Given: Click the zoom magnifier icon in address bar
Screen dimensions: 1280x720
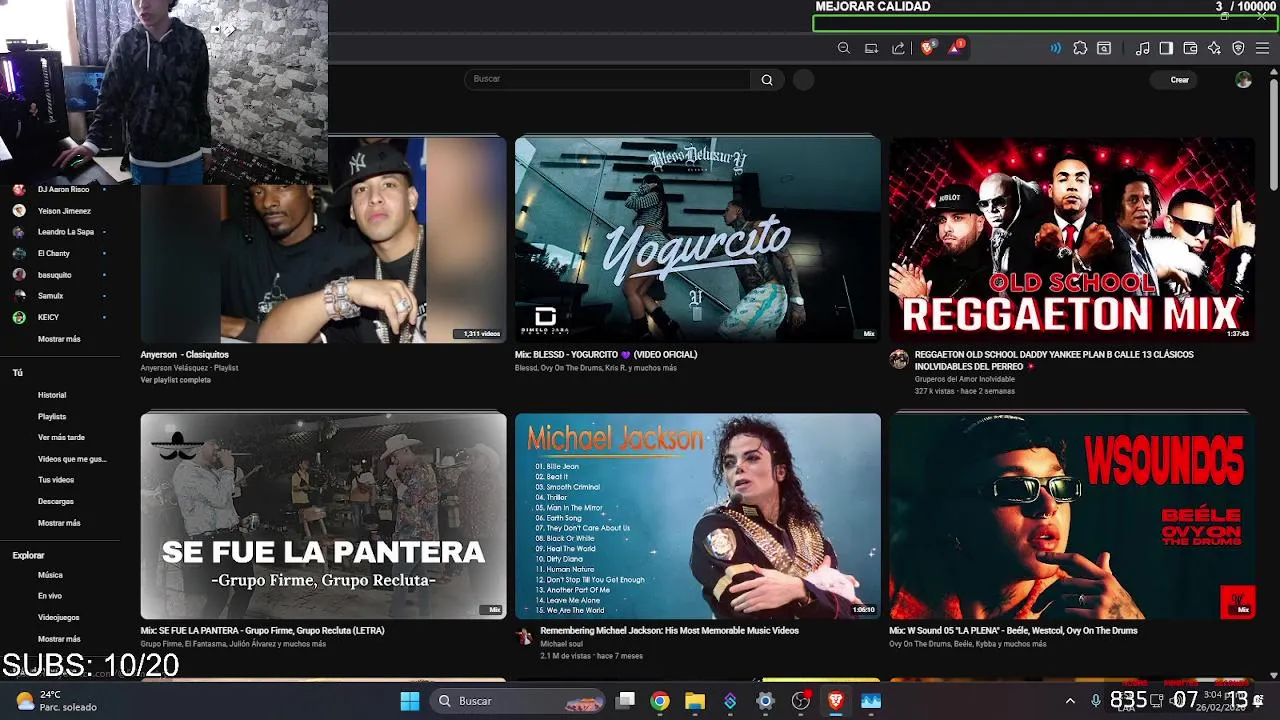Looking at the screenshot, I should tap(844, 48).
